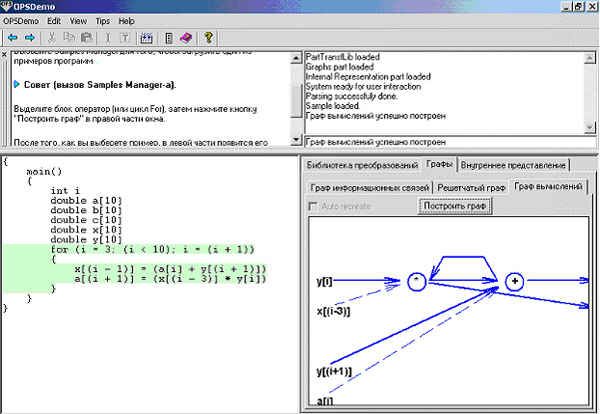Click graph label y[(i+1)]
Screen dimensions: 600x414
coord(334,371)
